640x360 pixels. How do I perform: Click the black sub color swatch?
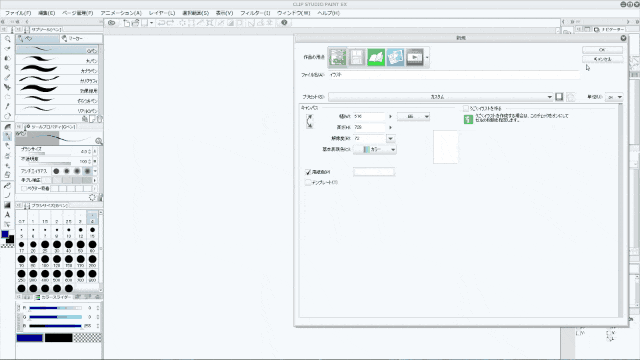click(58, 338)
